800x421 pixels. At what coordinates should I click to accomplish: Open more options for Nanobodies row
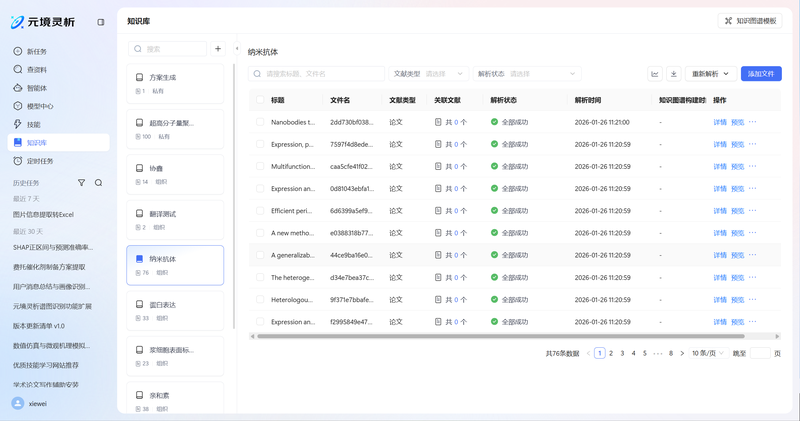coord(753,122)
